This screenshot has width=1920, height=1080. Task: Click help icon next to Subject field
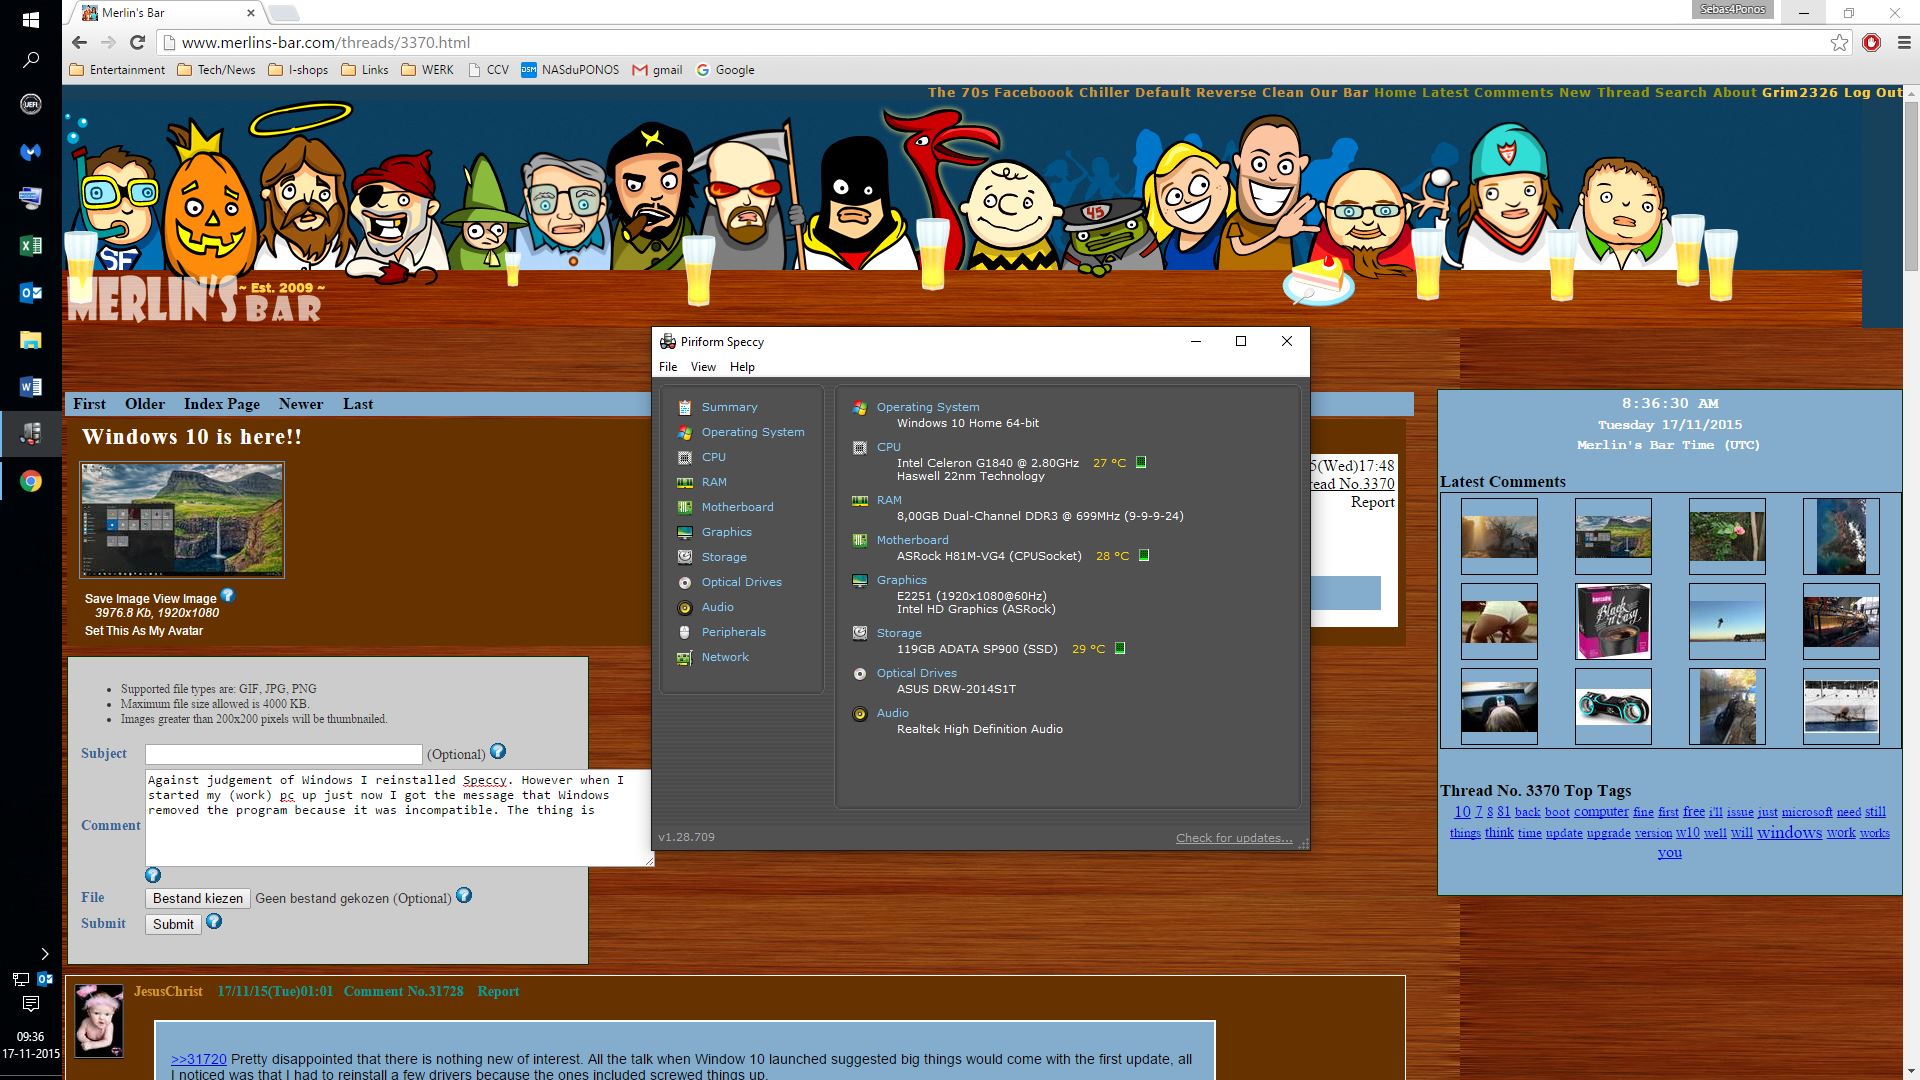point(498,751)
